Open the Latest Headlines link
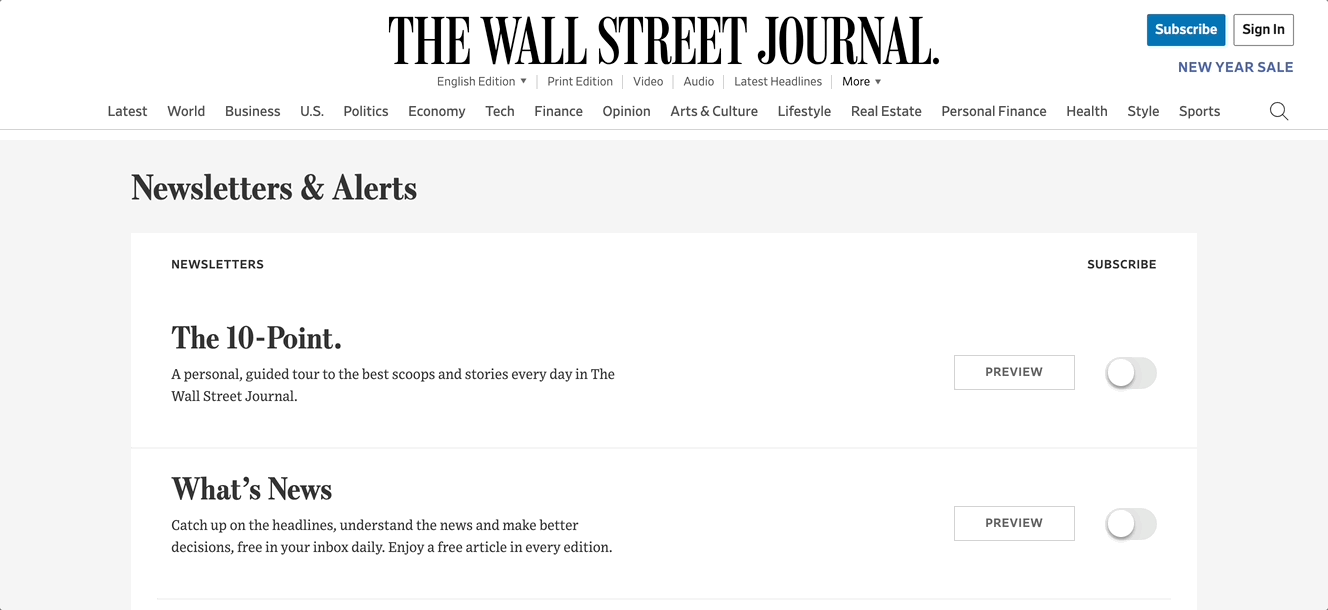This screenshot has width=1328, height=610. click(778, 82)
